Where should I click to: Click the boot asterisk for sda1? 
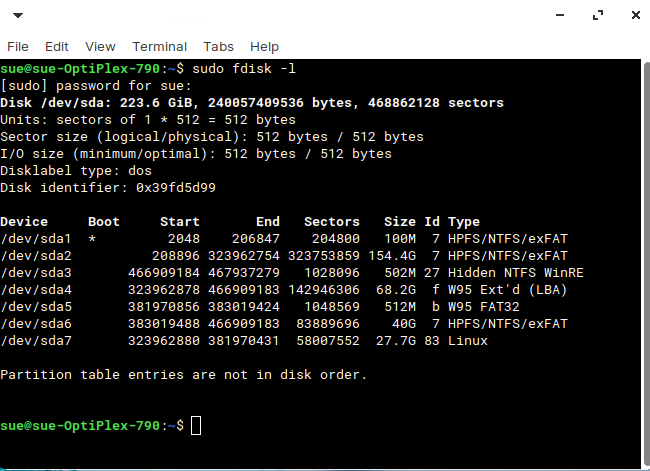92,239
